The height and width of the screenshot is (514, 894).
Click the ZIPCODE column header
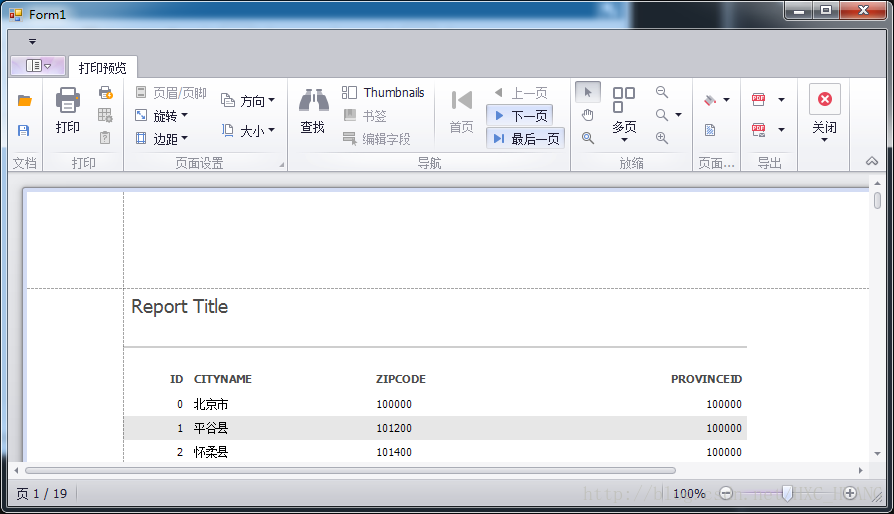tap(400, 379)
